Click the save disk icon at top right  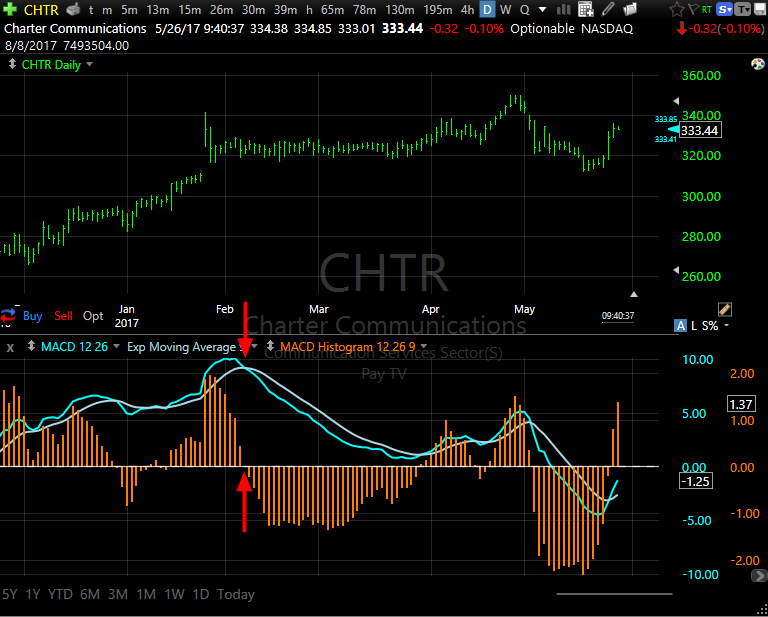coord(760,9)
